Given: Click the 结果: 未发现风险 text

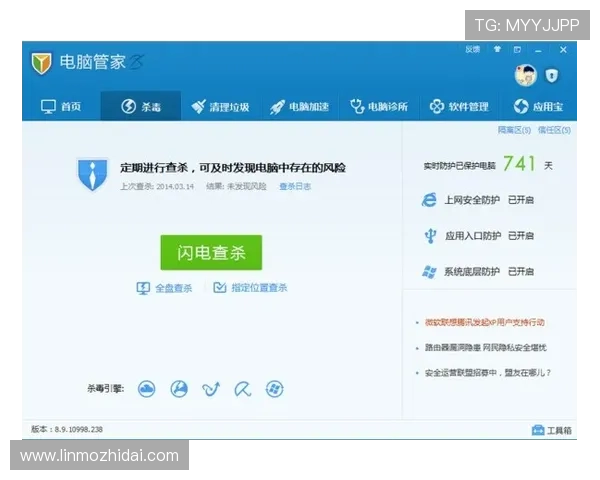Looking at the screenshot, I should [x=236, y=186].
